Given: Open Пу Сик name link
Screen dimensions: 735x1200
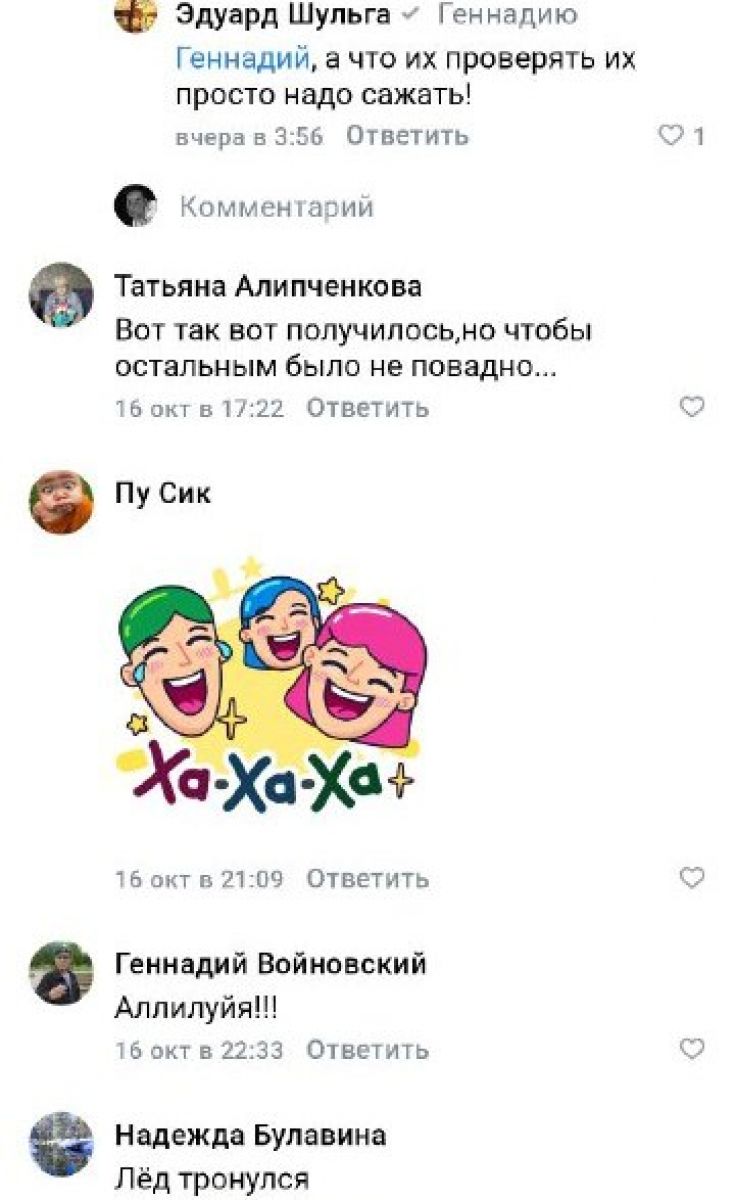Looking at the screenshot, I should click(163, 493).
